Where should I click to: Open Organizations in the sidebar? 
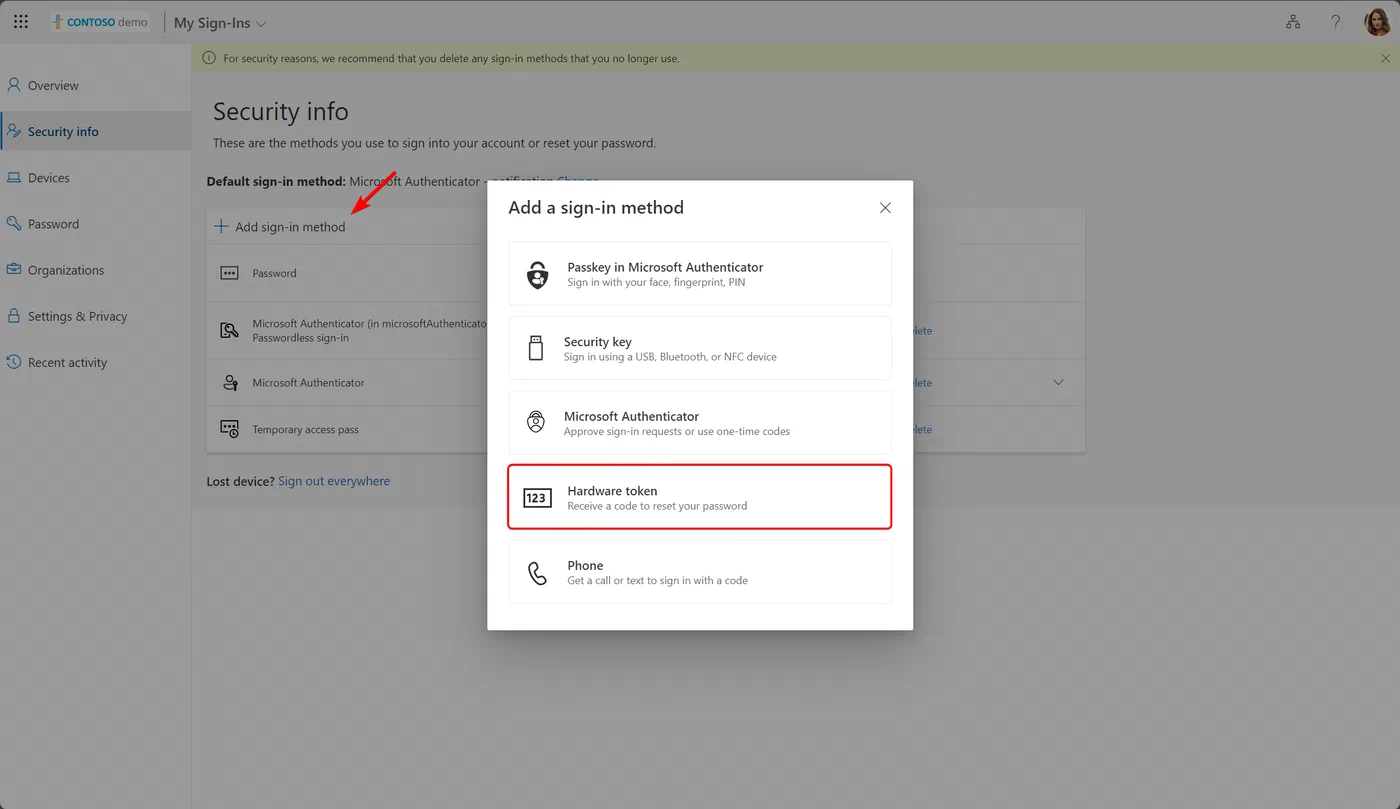(96, 270)
